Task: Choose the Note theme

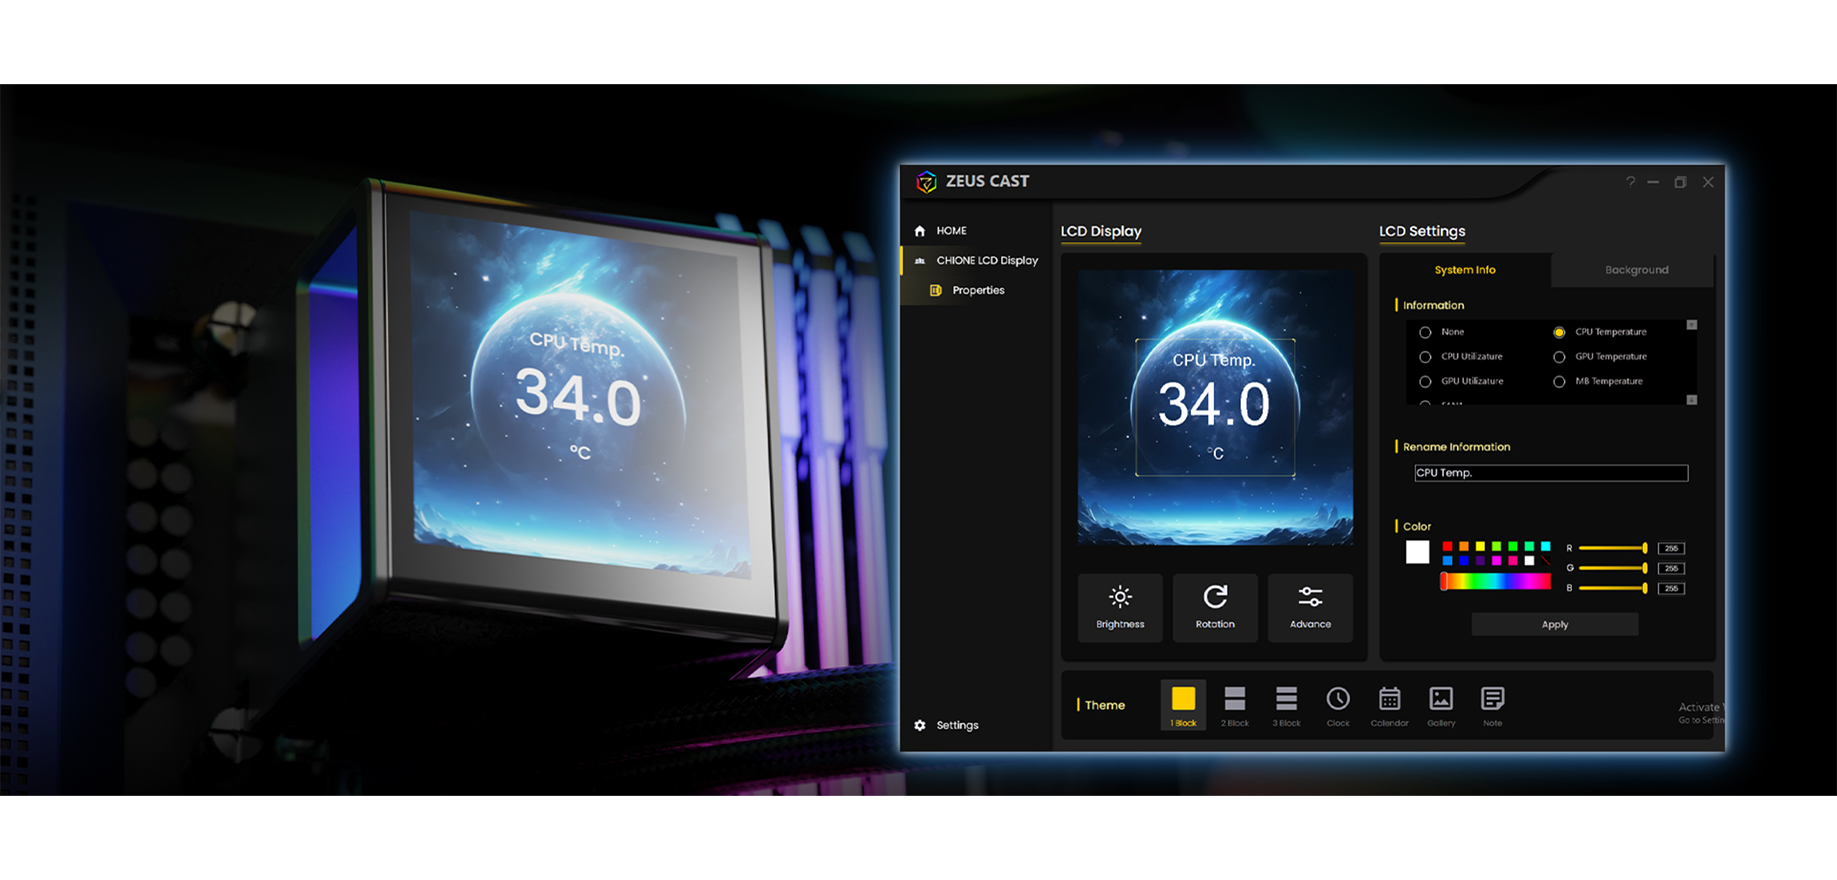Action: 1492,705
